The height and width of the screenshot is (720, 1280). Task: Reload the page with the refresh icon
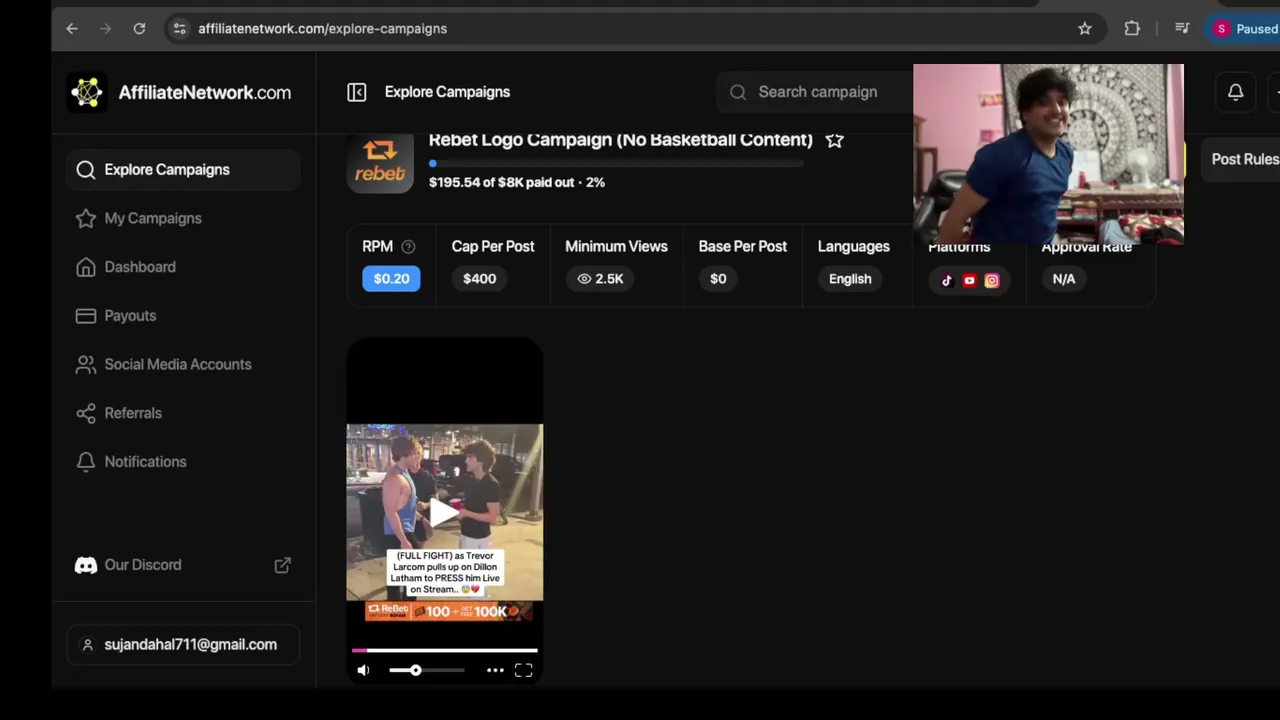tap(139, 29)
